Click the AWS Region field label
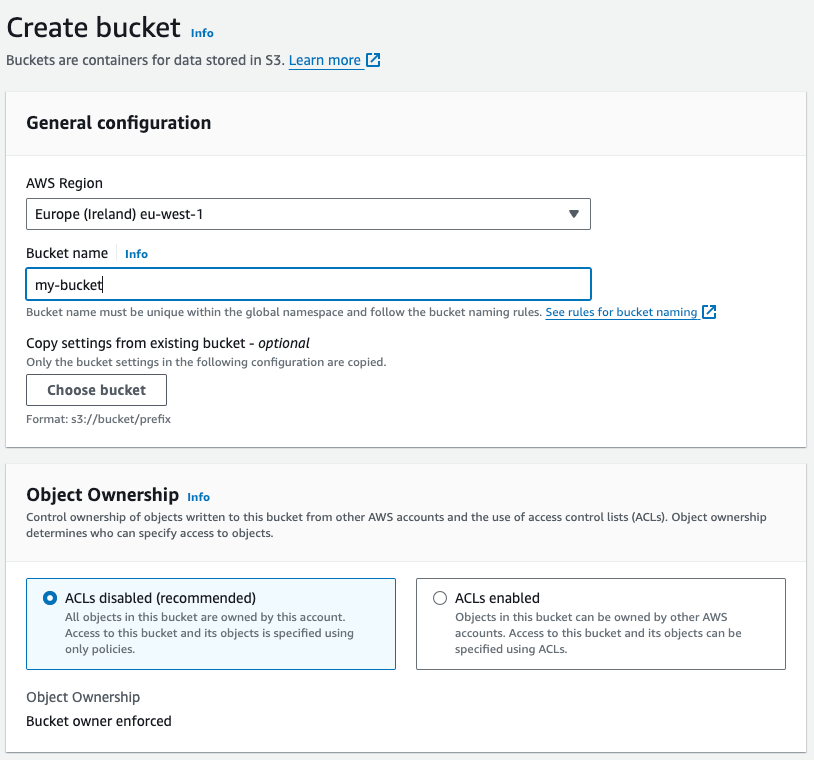Screen dimensions: 814x760 pyautogui.click(x=64, y=183)
